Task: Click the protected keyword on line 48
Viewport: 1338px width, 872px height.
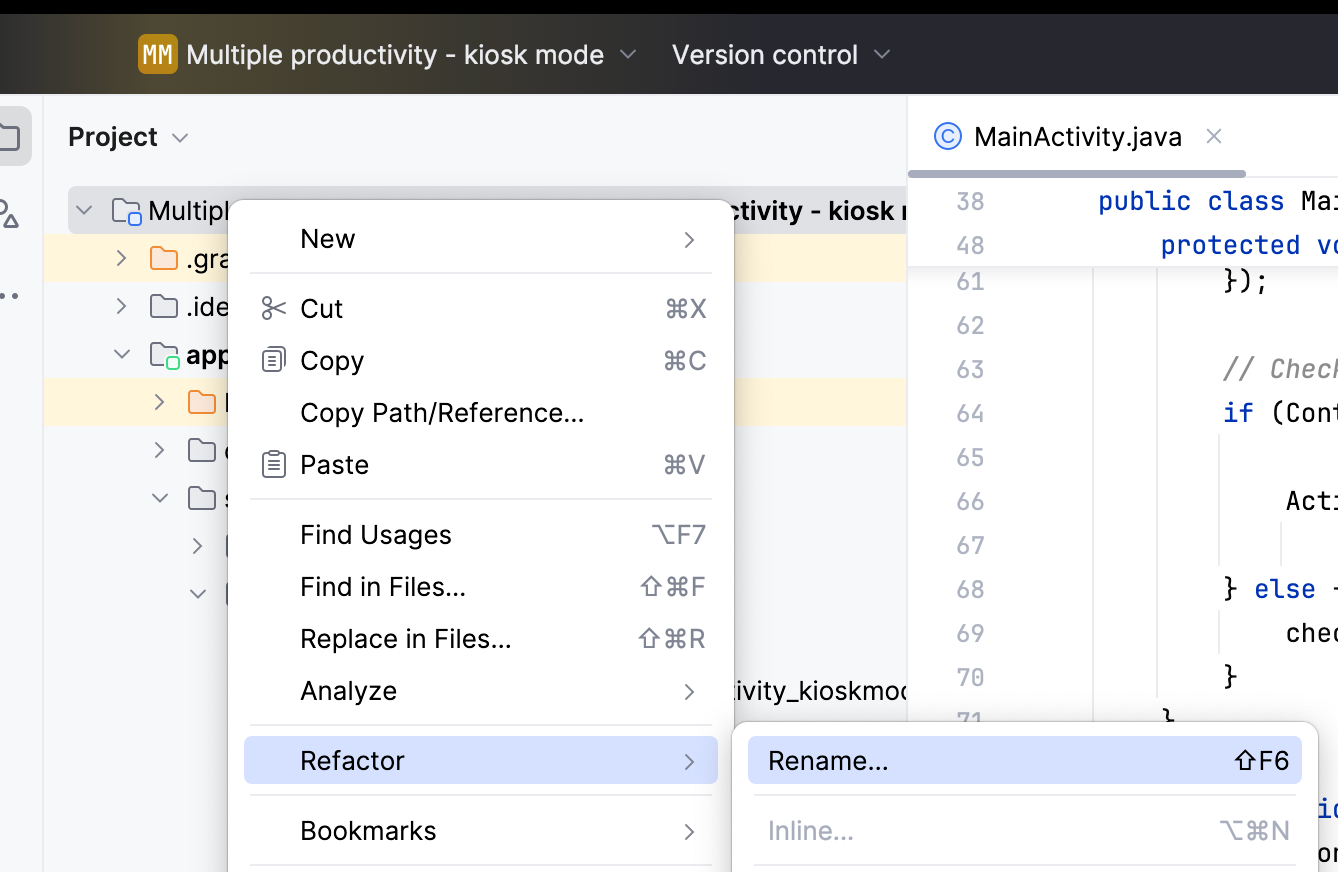Action: click(x=1230, y=245)
